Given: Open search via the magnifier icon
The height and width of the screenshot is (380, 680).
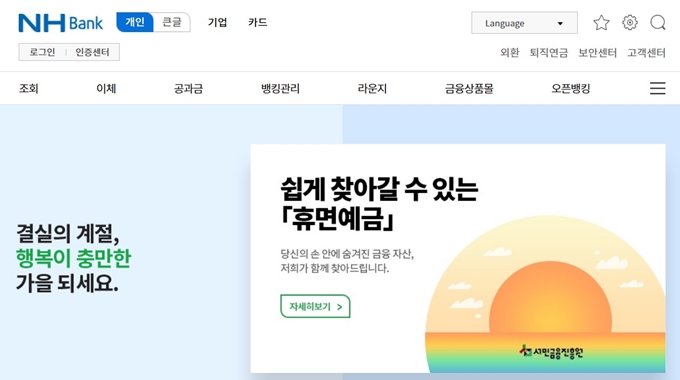Looking at the screenshot, I should [658, 23].
